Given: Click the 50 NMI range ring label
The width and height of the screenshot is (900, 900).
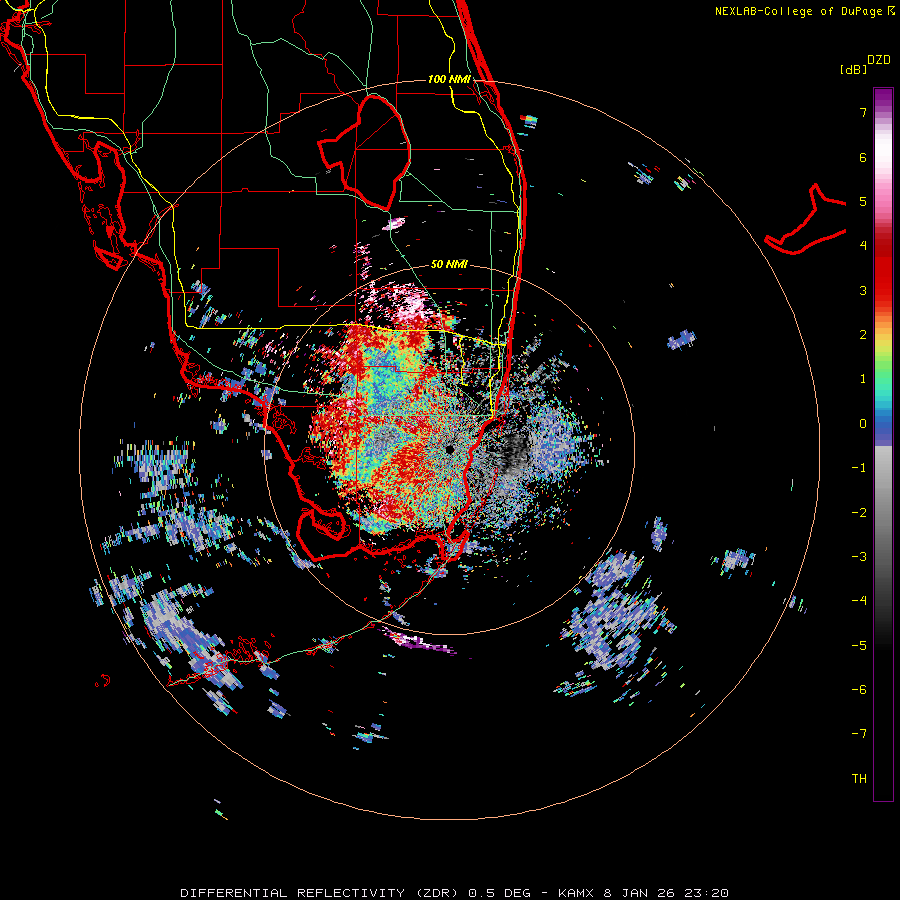Looking at the screenshot, I should pos(449,264).
